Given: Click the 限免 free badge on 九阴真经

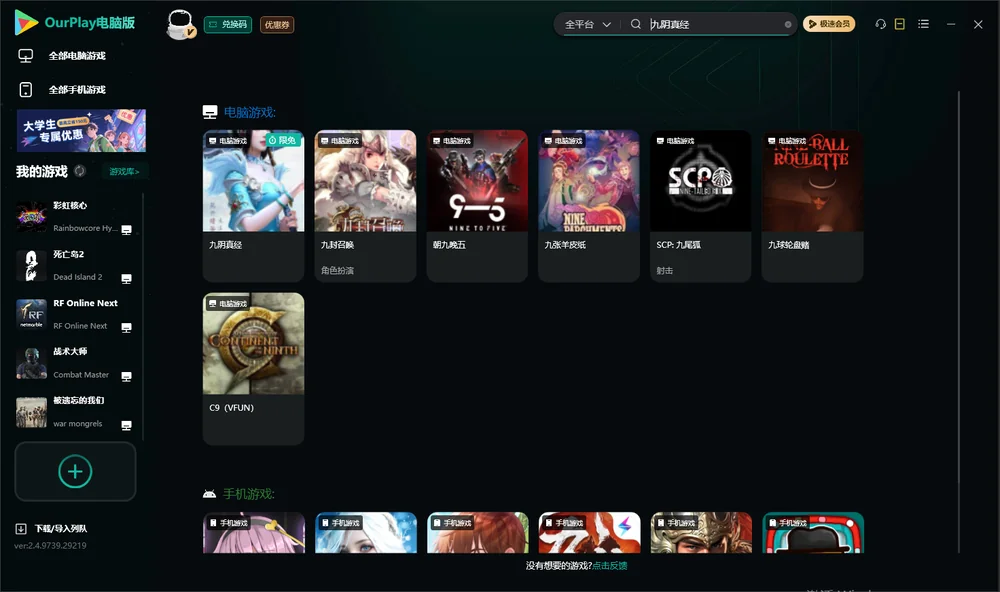Looking at the screenshot, I should (x=284, y=140).
